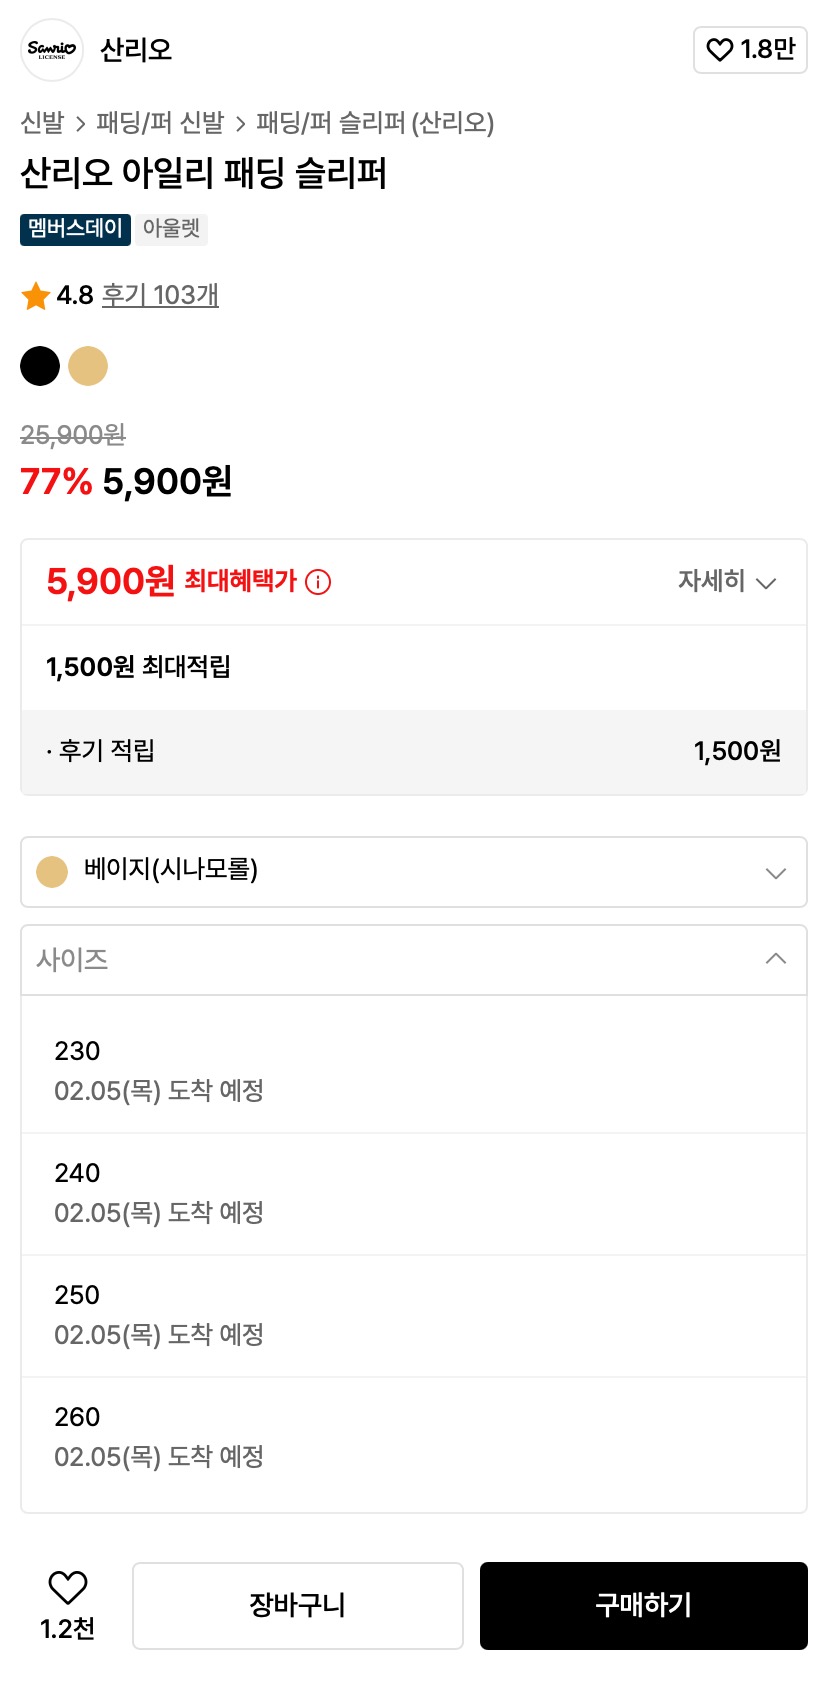
Task: Expand the 자세히 benefit details
Action: pos(726,582)
